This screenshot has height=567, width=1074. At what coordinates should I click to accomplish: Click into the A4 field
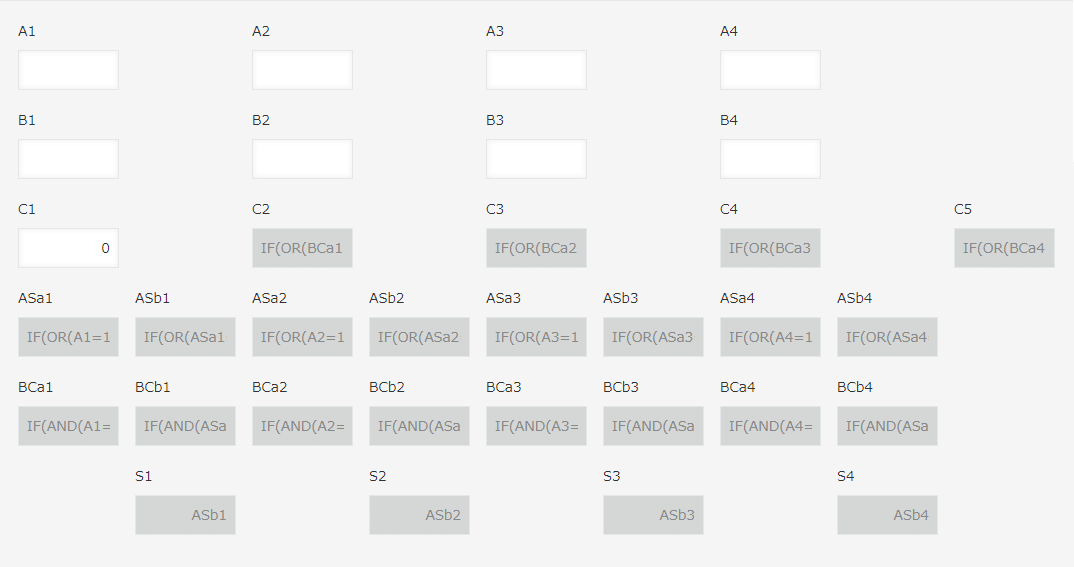click(x=770, y=70)
